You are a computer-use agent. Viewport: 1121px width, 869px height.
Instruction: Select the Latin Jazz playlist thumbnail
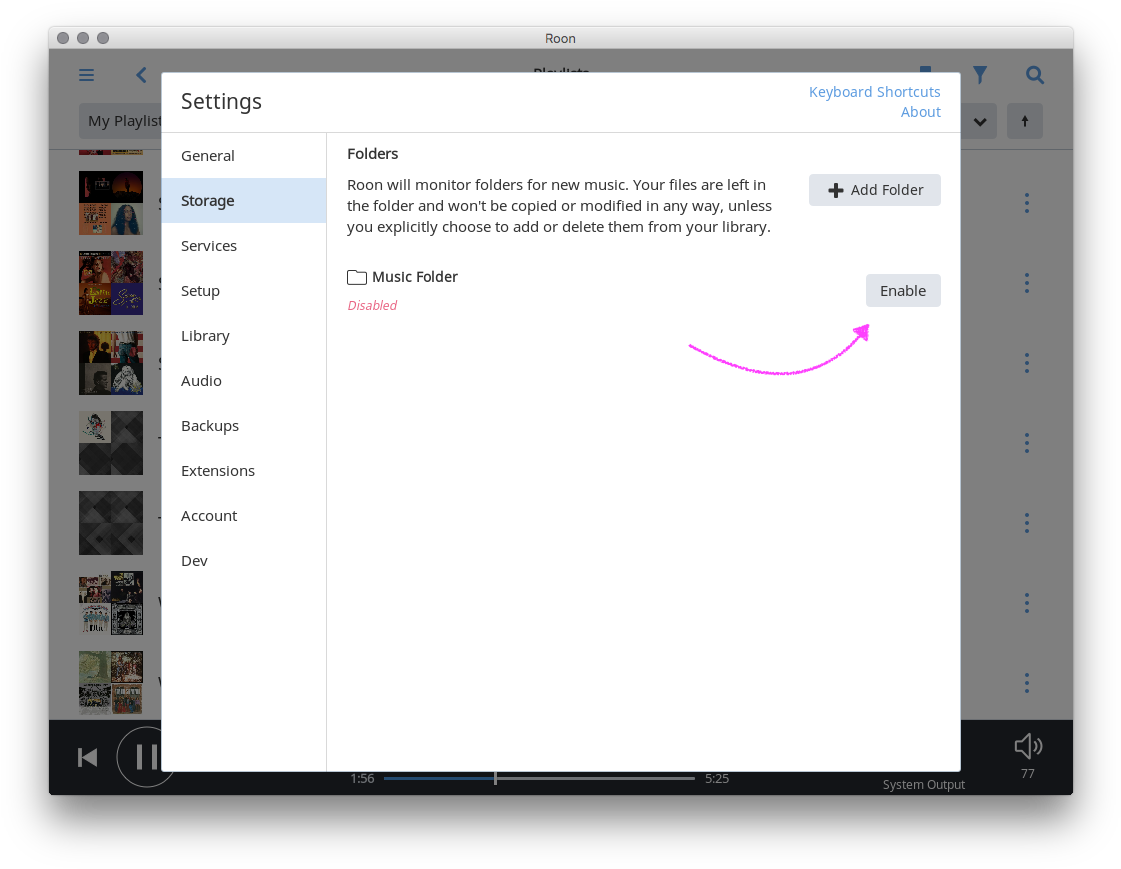click(x=111, y=283)
